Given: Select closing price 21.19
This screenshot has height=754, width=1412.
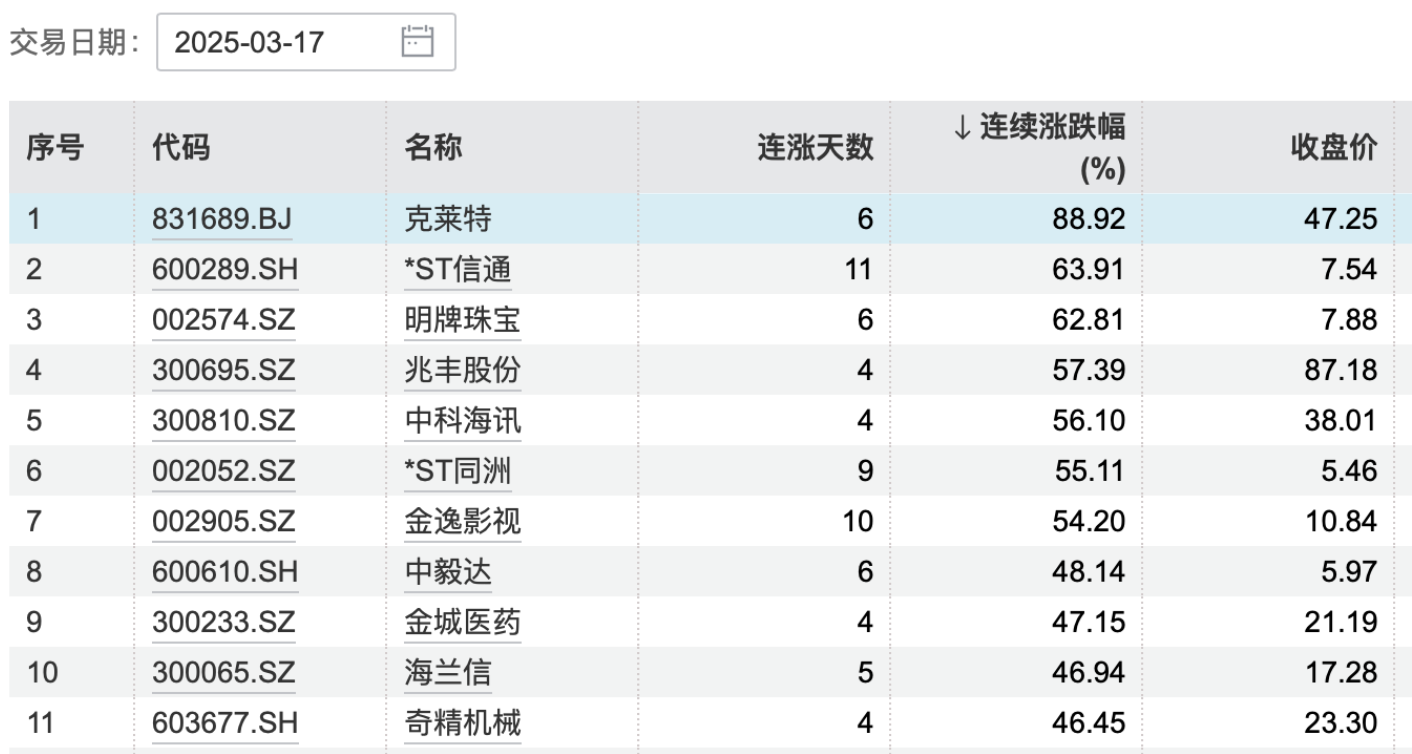Looking at the screenshot, I should [1341, 622].
